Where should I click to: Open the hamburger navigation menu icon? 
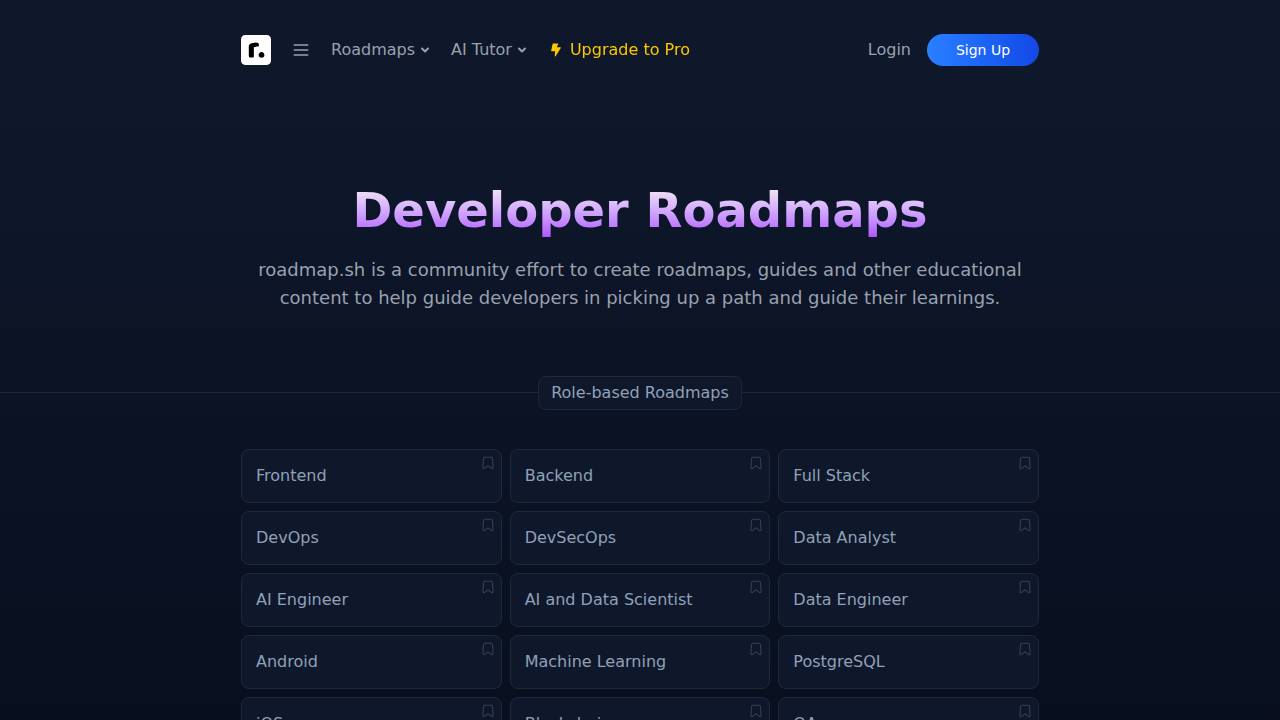(301, 50)
